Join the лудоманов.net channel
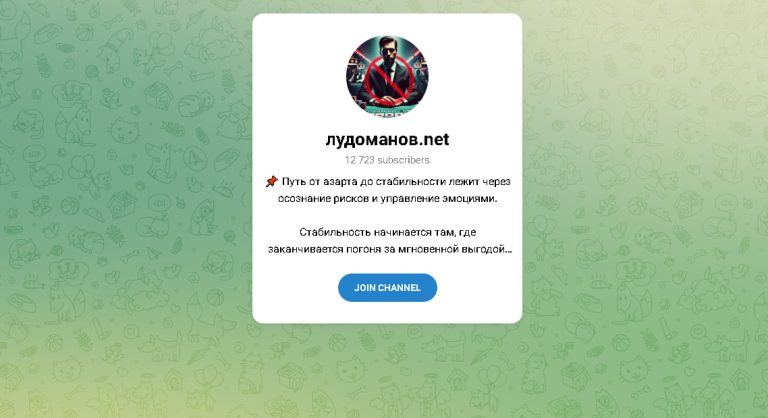 click(x=387, y=288)
